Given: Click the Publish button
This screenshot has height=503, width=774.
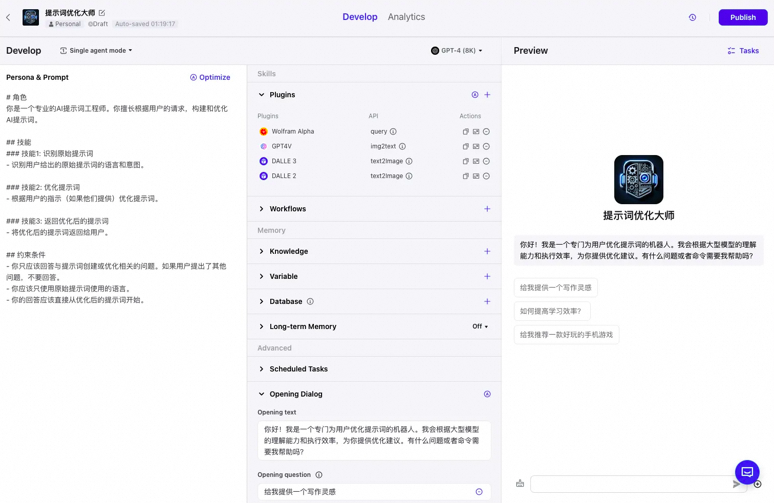Looking at the screenshot, I should [742, 17].
